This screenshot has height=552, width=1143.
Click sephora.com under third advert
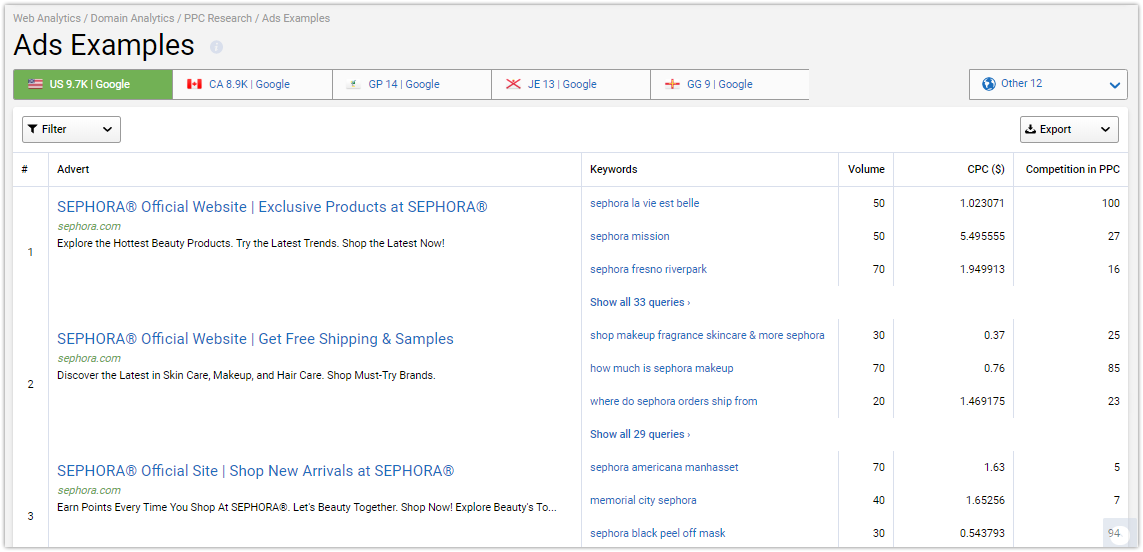point(89,490)
